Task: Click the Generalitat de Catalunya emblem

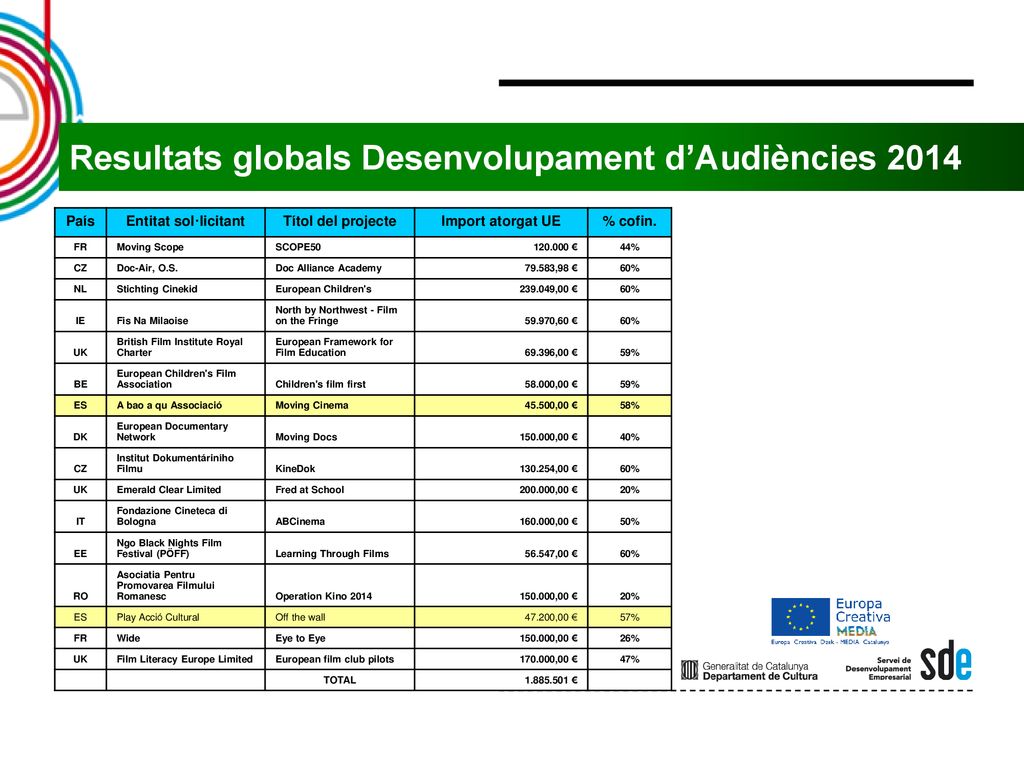Action: pos(690,670)
